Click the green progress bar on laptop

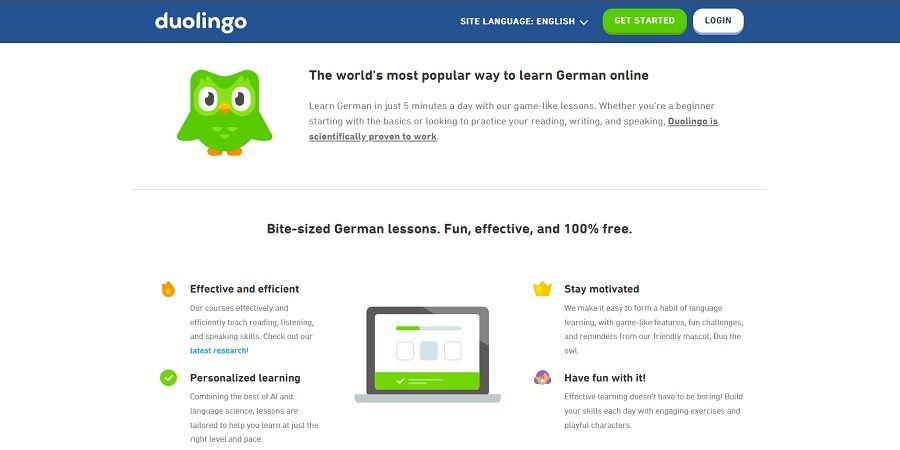[x=408, y=328]
